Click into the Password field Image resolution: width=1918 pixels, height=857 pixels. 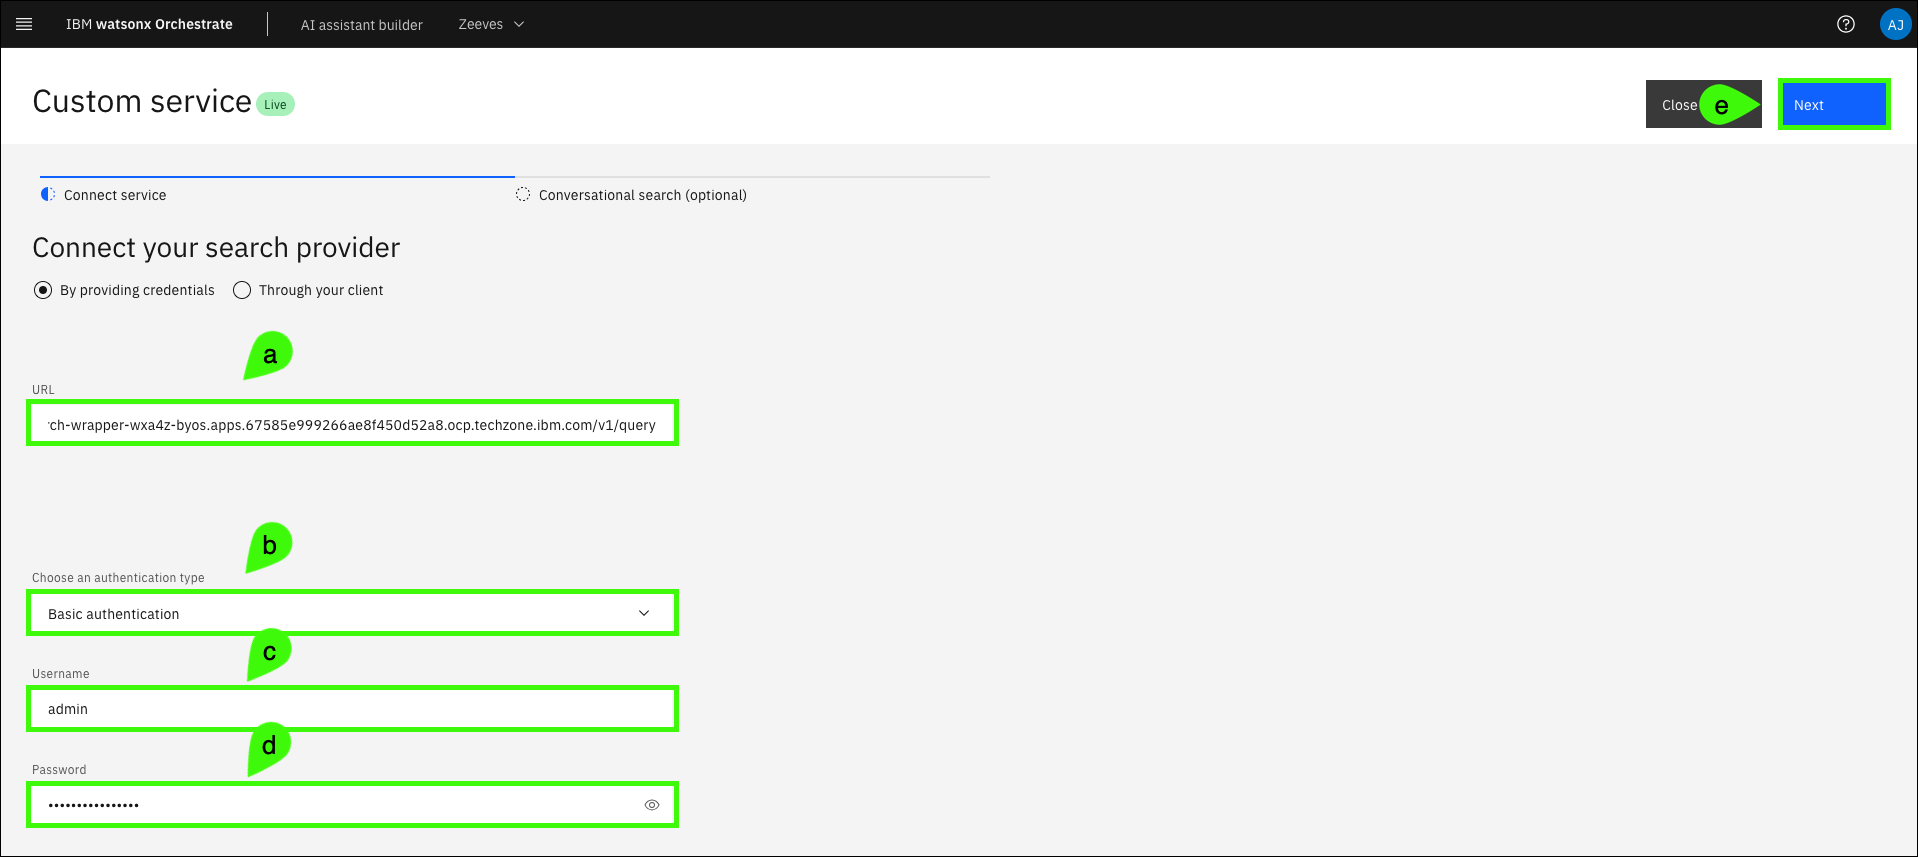point(330,805)
